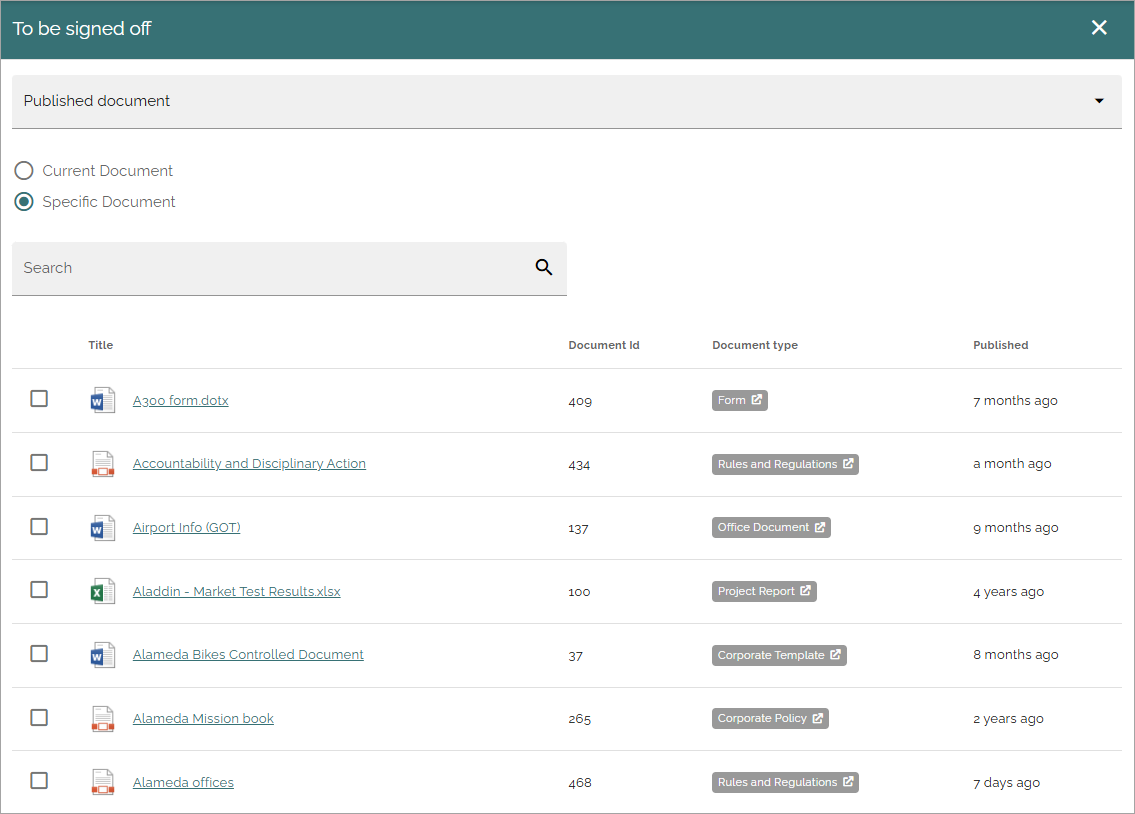This screenshot has width=1135, height=814.
Task: Click the Office Document type tag
Action: [771, 527]
